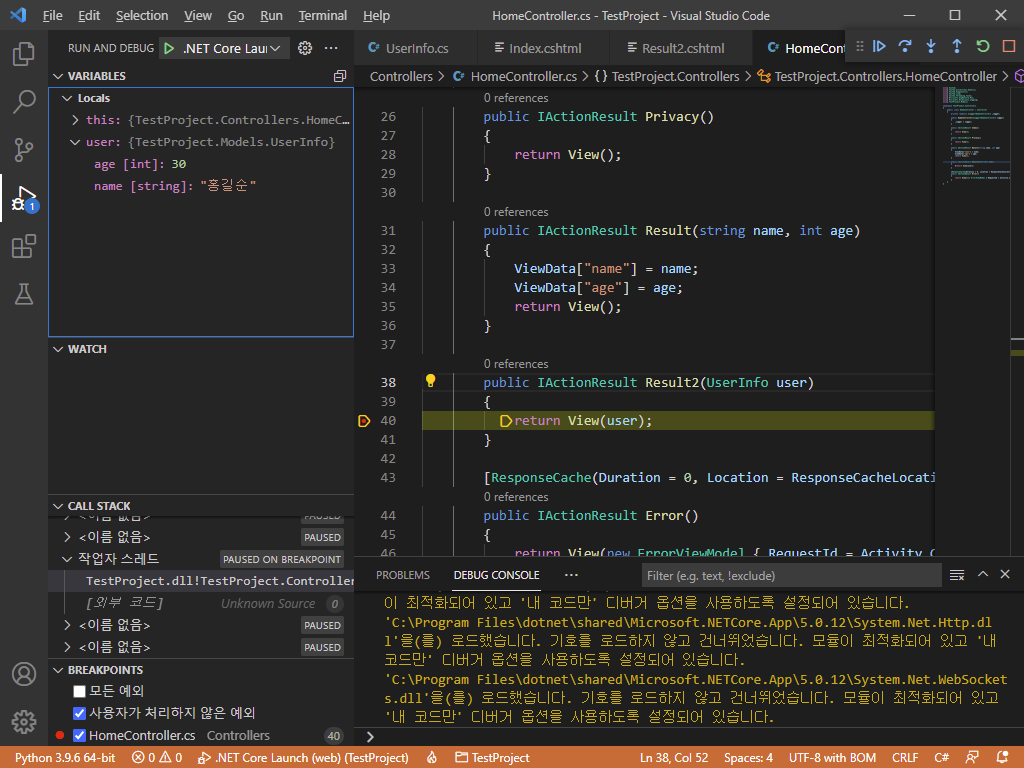Uncheck '사용자가 처리하지 않은 예외' checkbox
The image size is (1024, 768).
(80, 713)
